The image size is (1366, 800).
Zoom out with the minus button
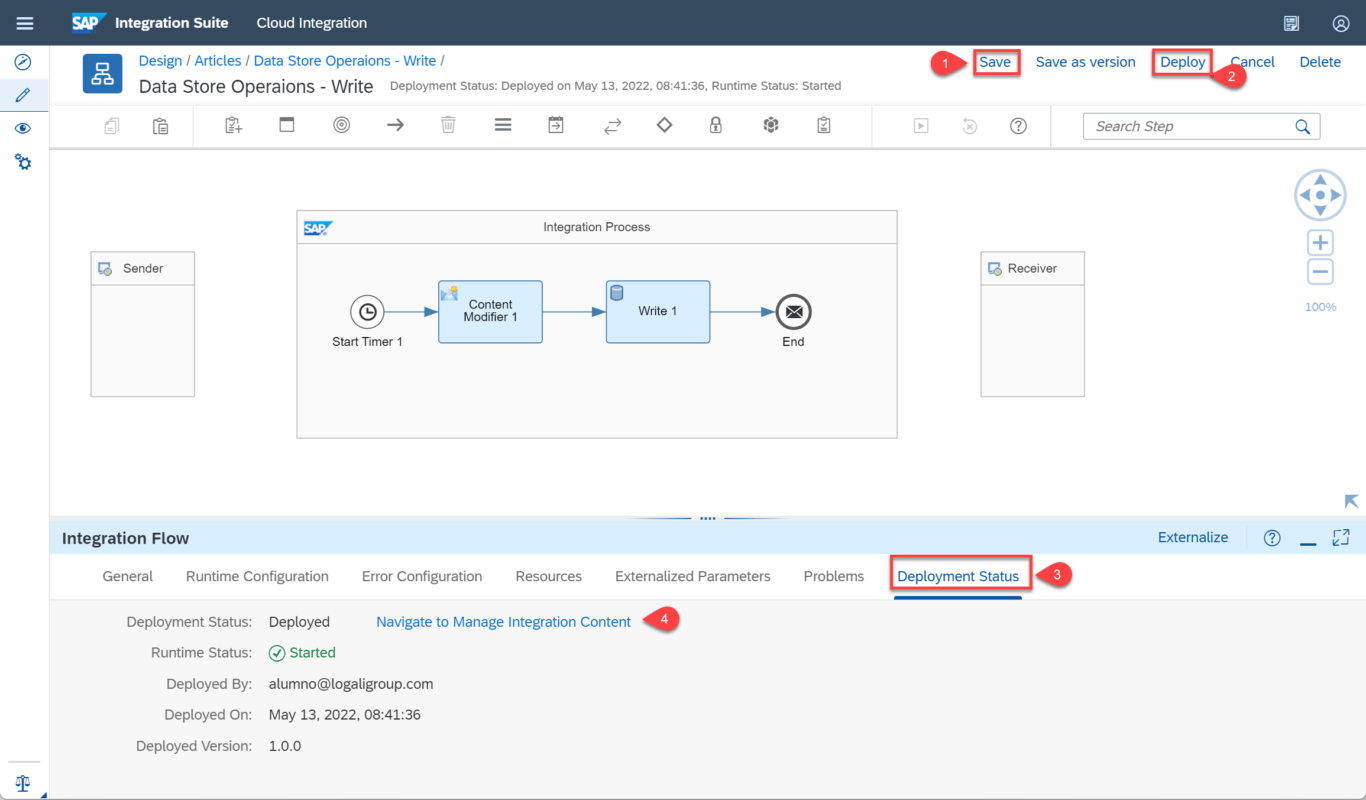(1320, 271)
